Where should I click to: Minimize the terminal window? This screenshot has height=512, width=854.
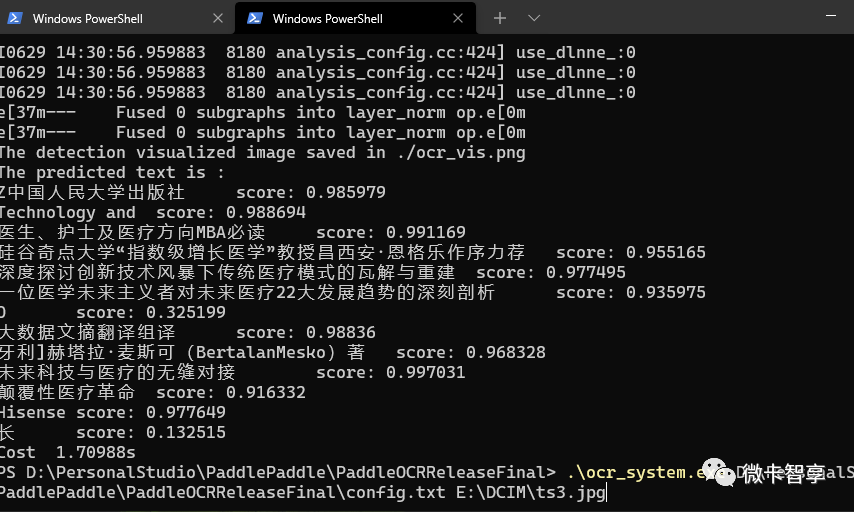click(831, 16)
